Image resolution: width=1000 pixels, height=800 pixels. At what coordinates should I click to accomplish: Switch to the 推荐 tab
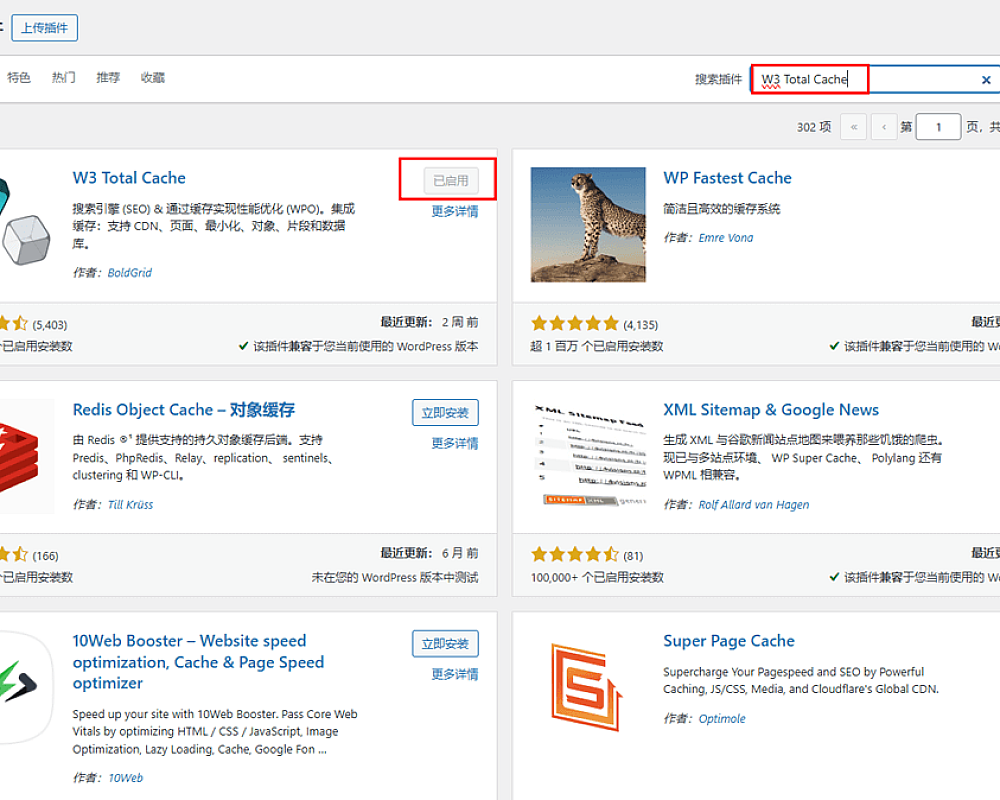tap(108, 78)
